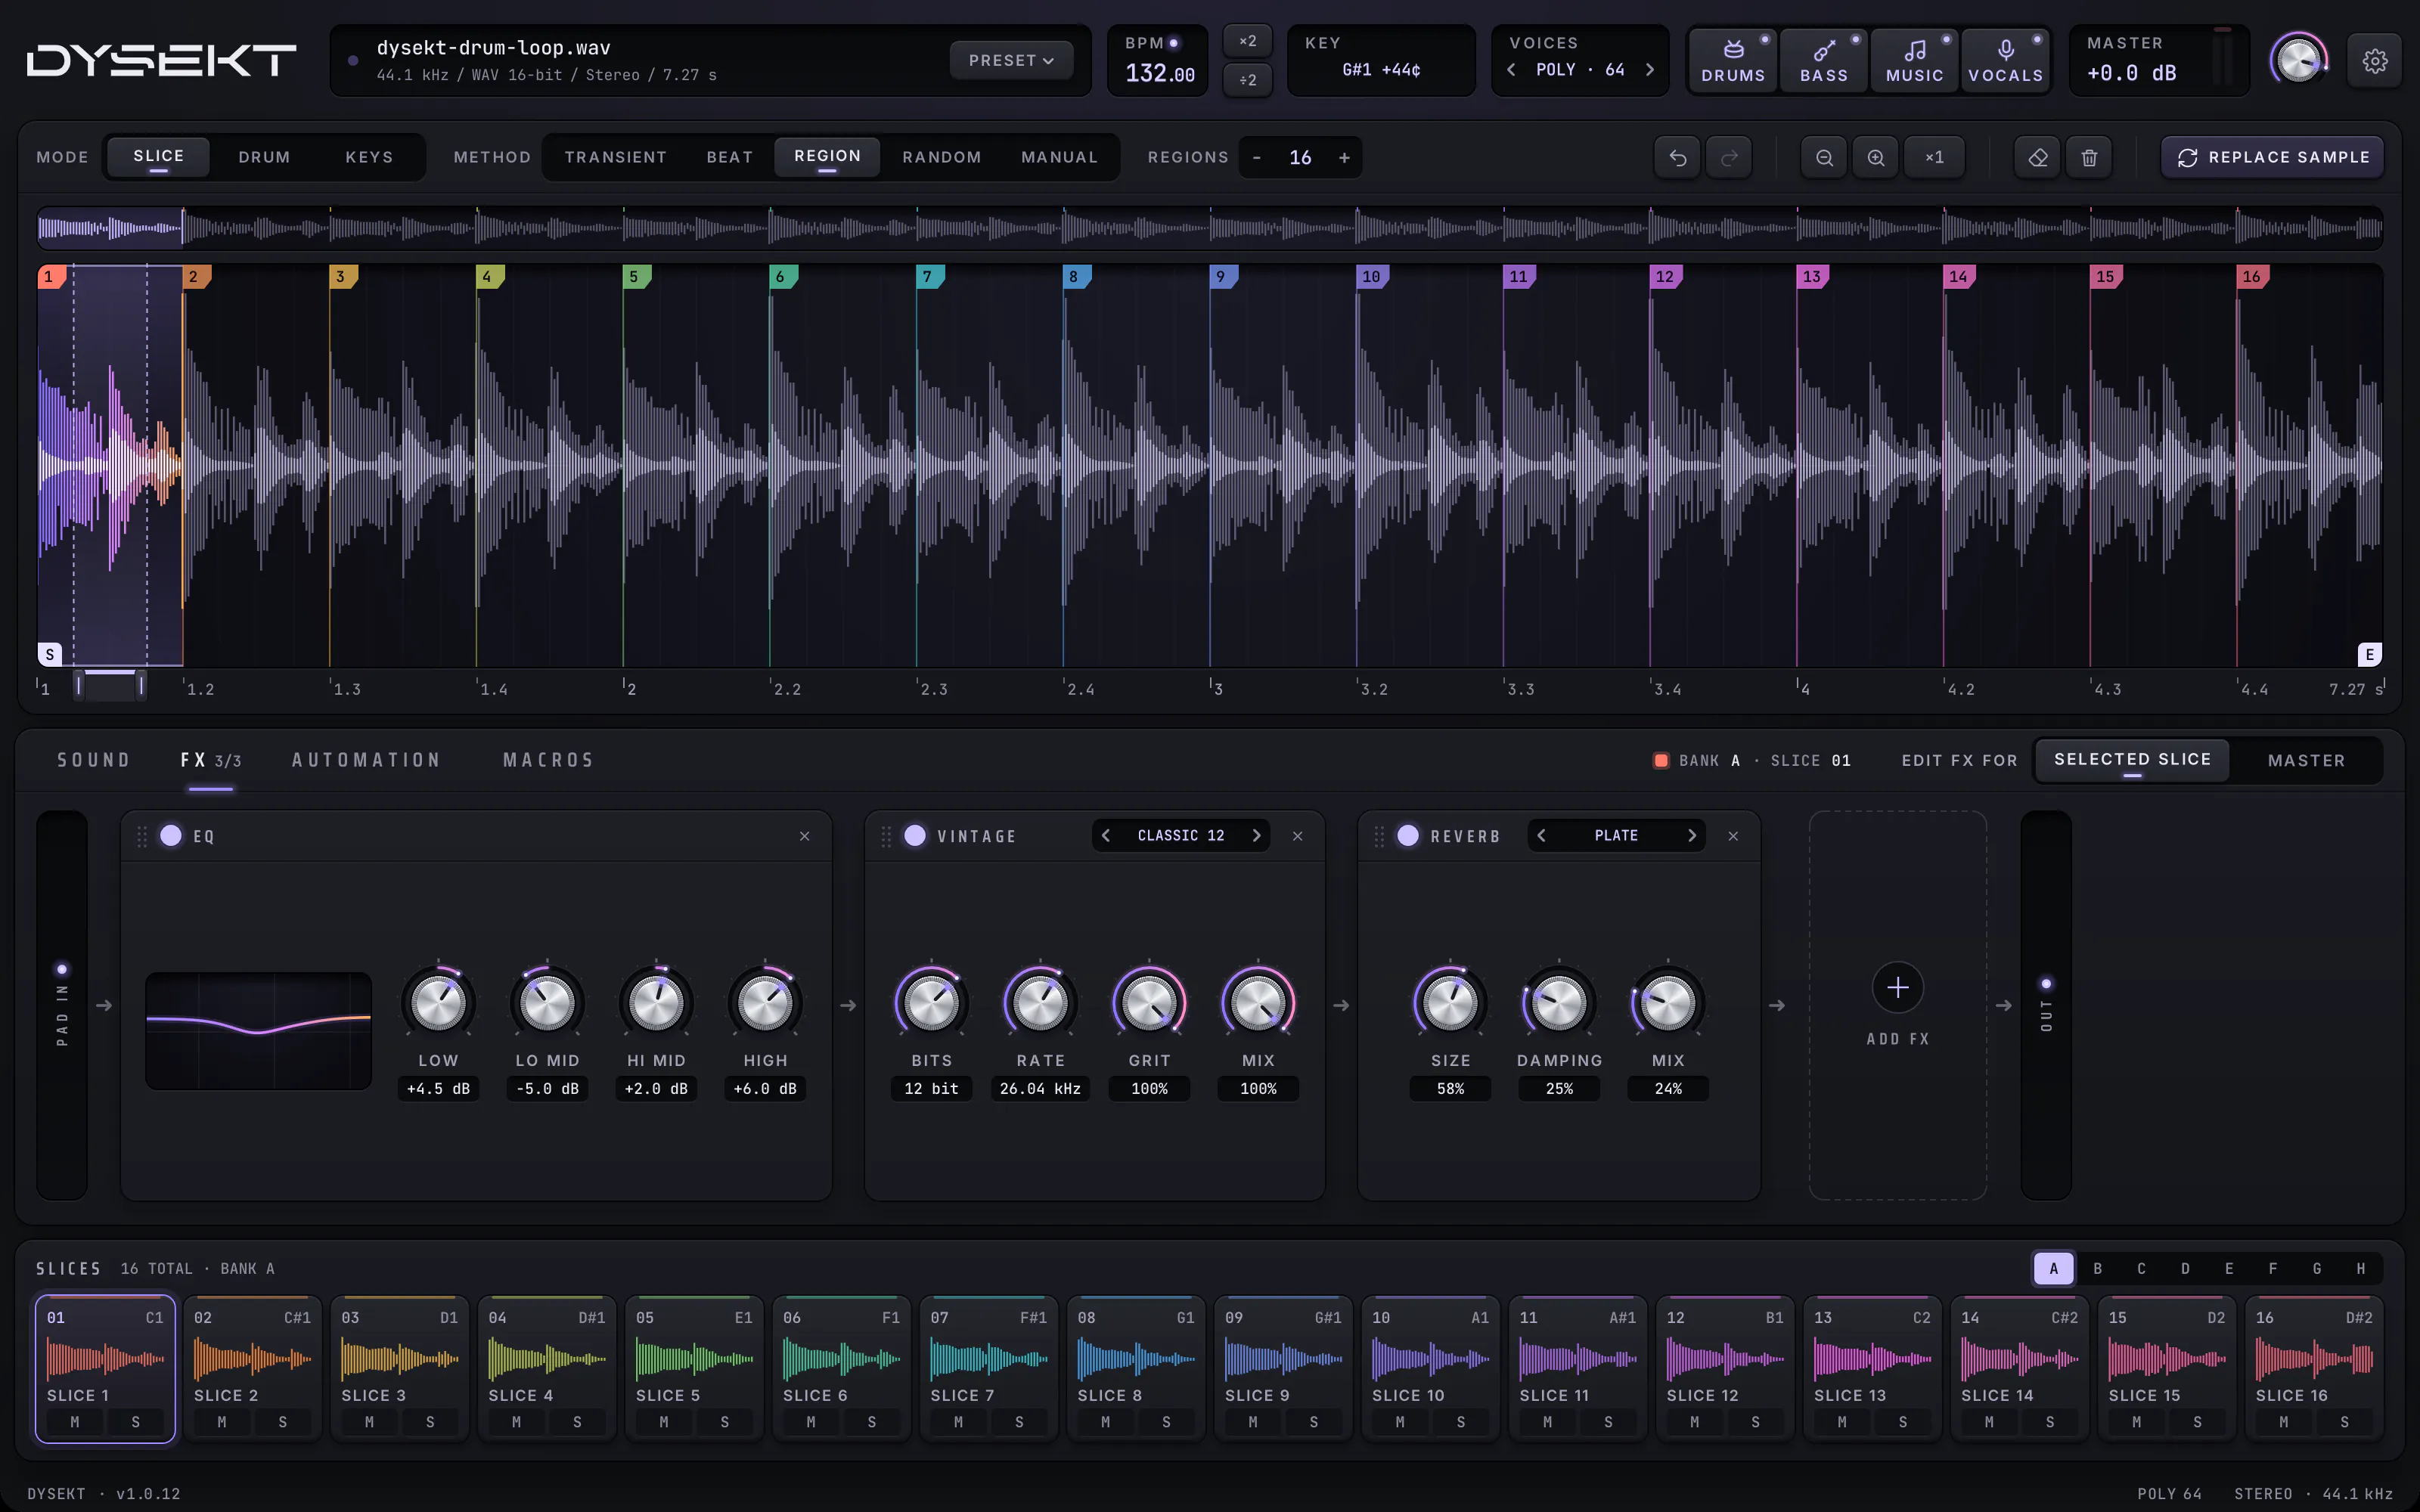2420x1512 pixels.
Task: Select the MUSIC stem icon
Action: [x=1914, y=61]
